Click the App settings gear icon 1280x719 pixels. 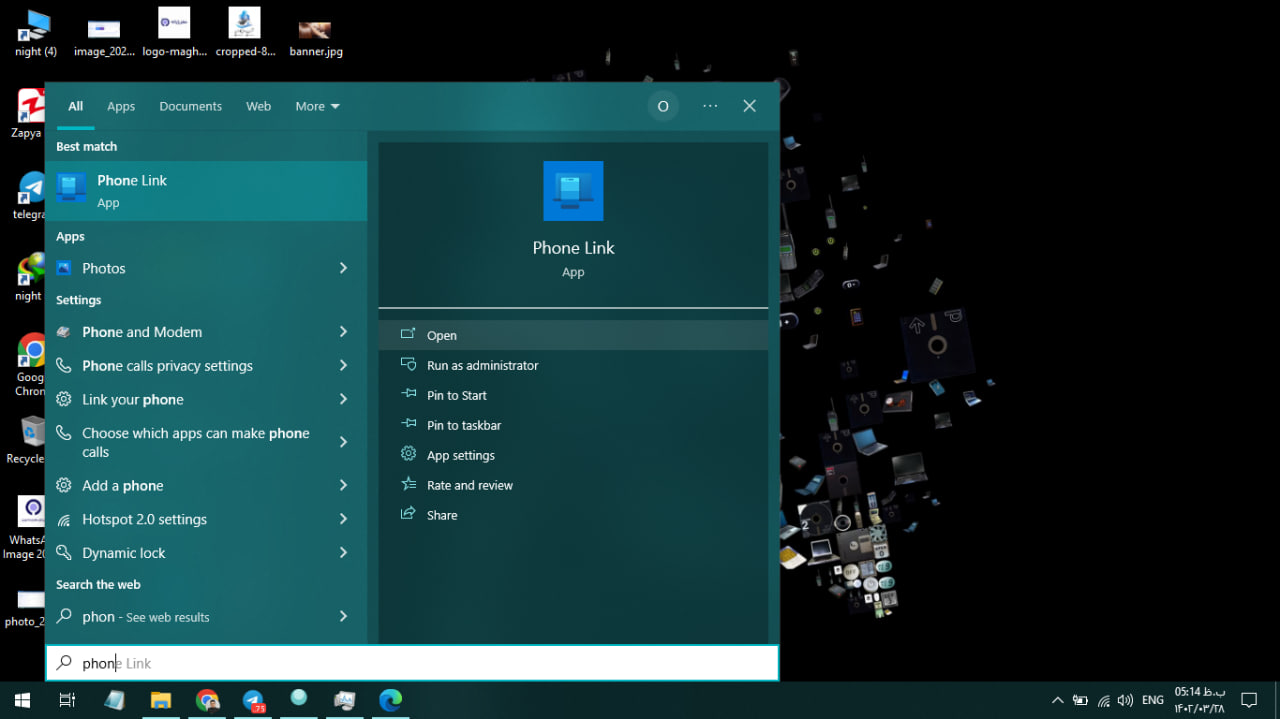tap(408, 454)
